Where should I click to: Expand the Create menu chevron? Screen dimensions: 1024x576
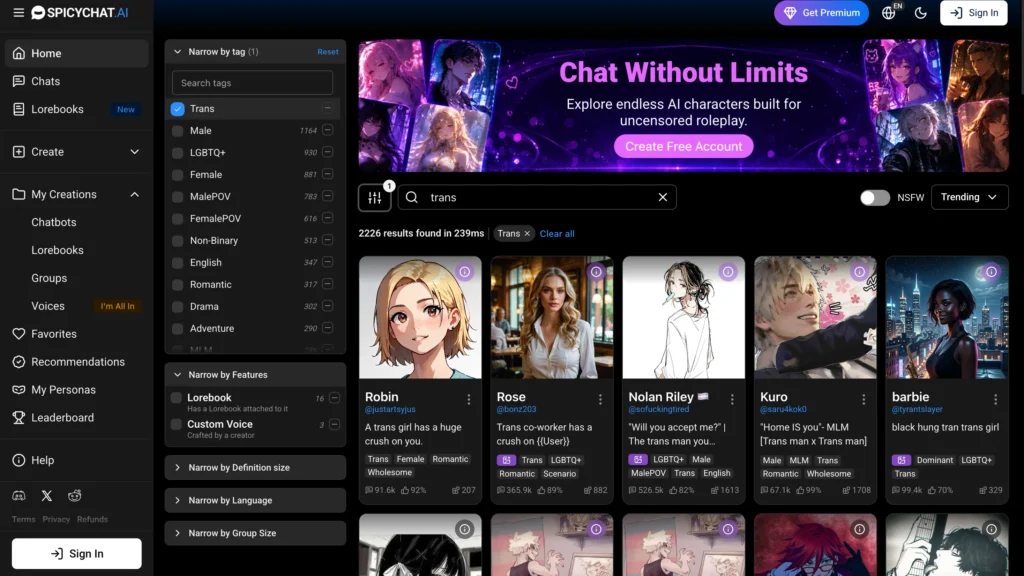point(135,152)
